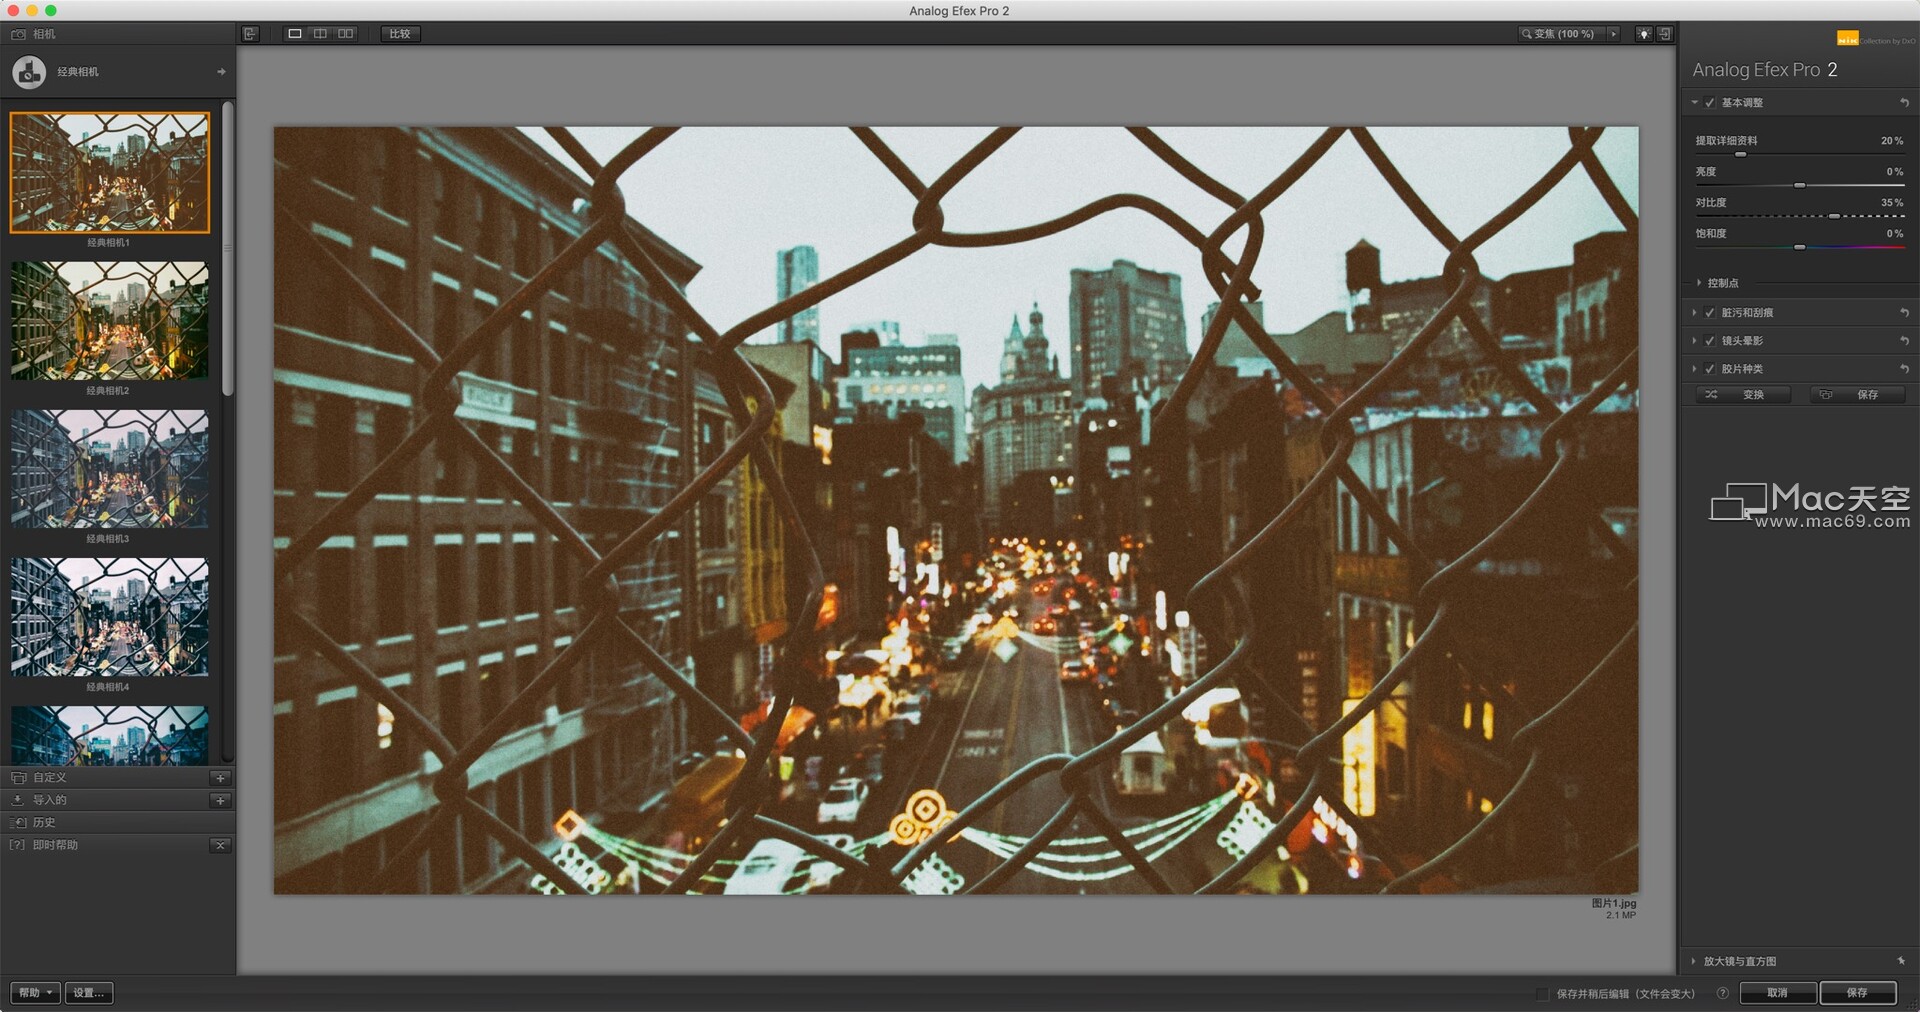Reset the 镜头晕影 section with undo arrow
The height and width of the screenshot is (1012, 1920).
(1904, 341)
